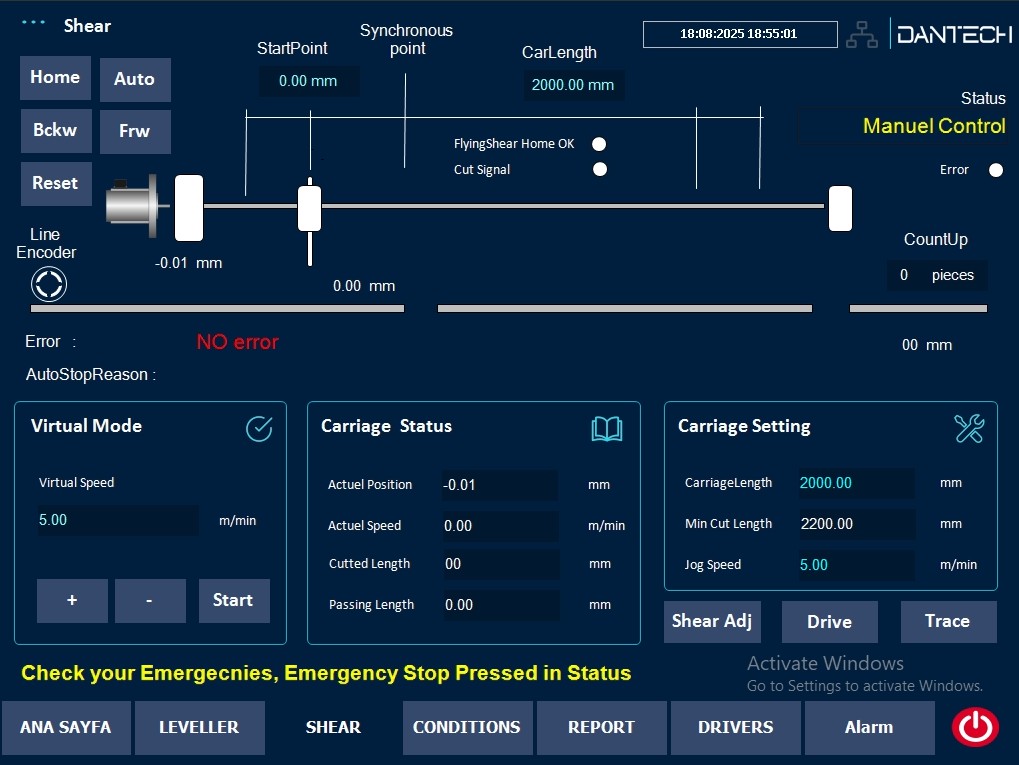Click the FlyingShear Home OK indicator
Screen dimensions: 1019x765
click(599, 144)
